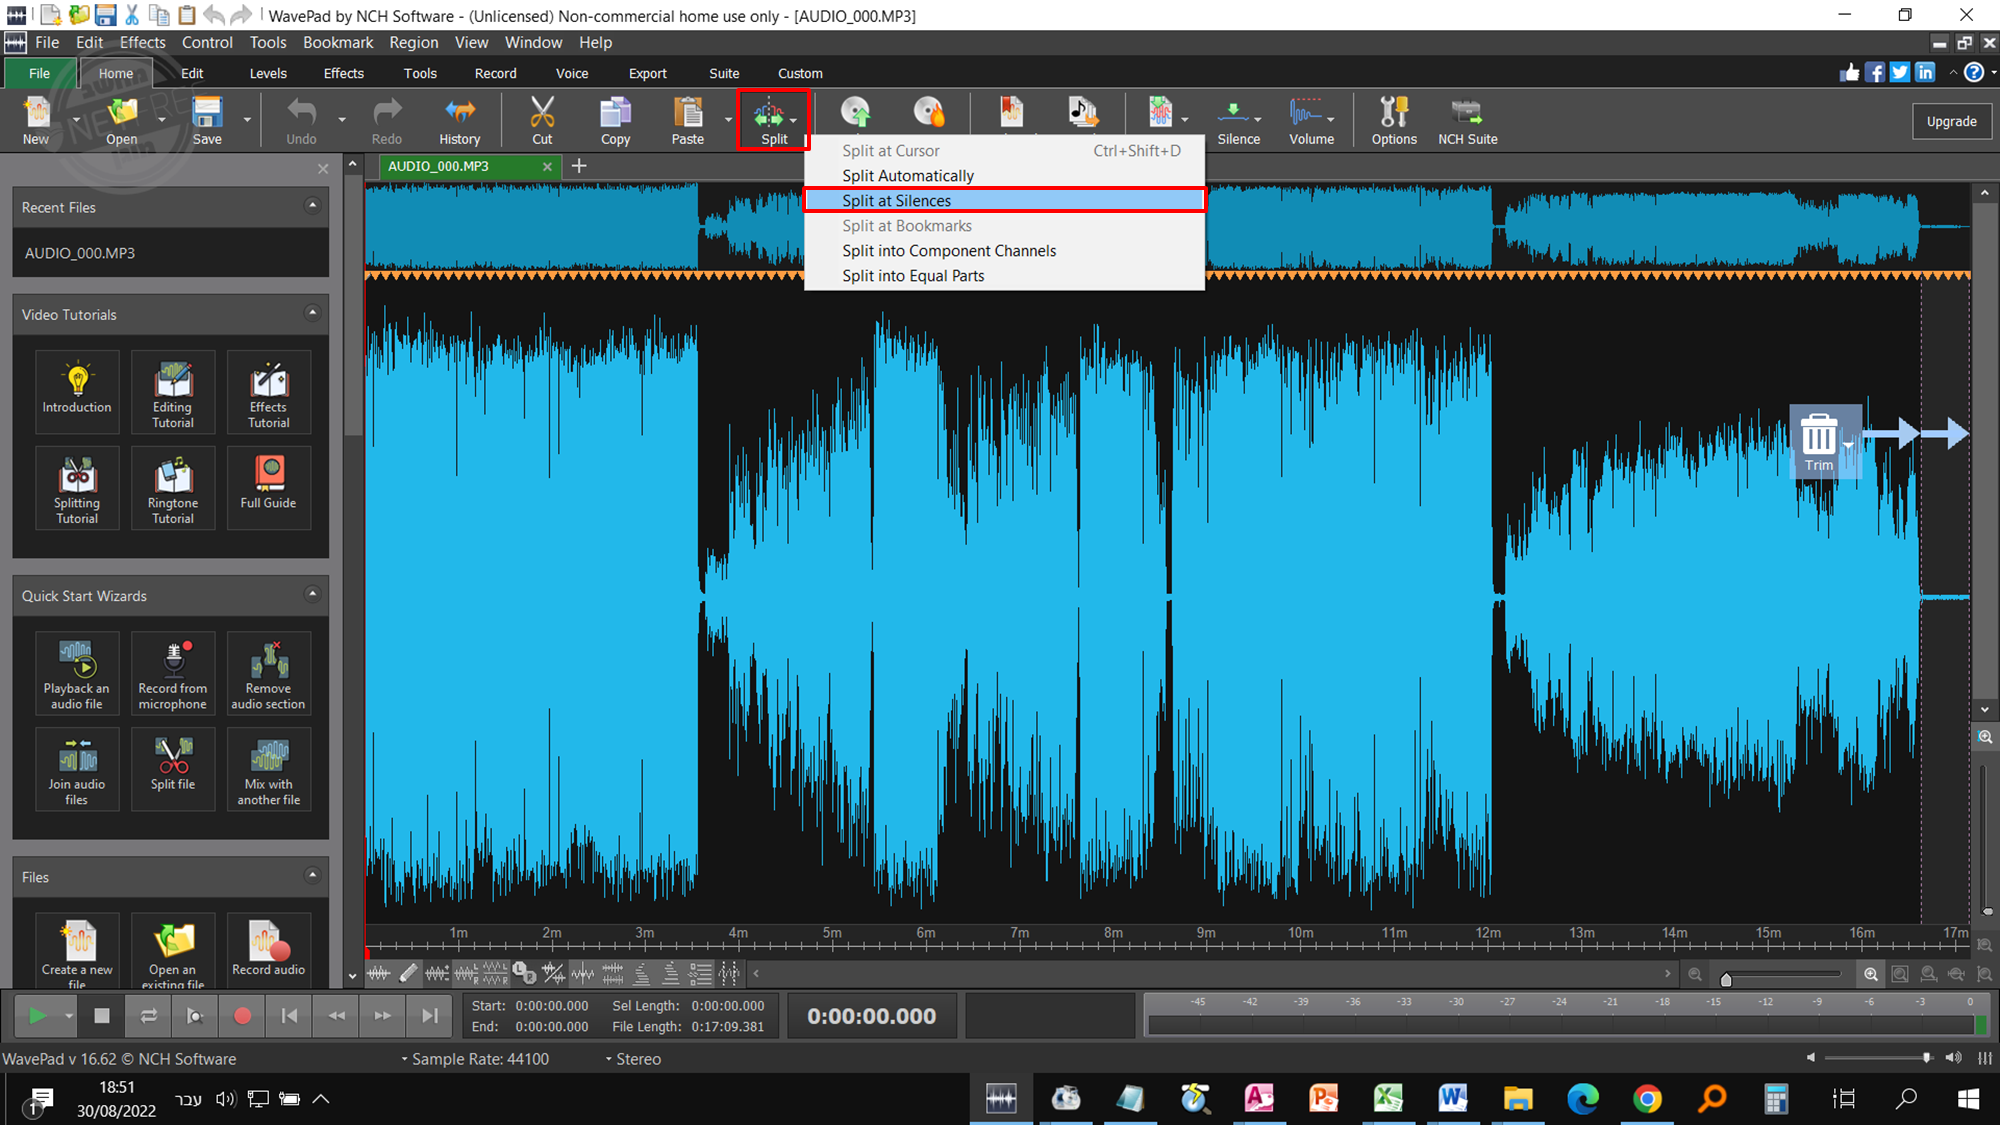
Task: Click the Fast Forward button
Action: point(383,1016)
